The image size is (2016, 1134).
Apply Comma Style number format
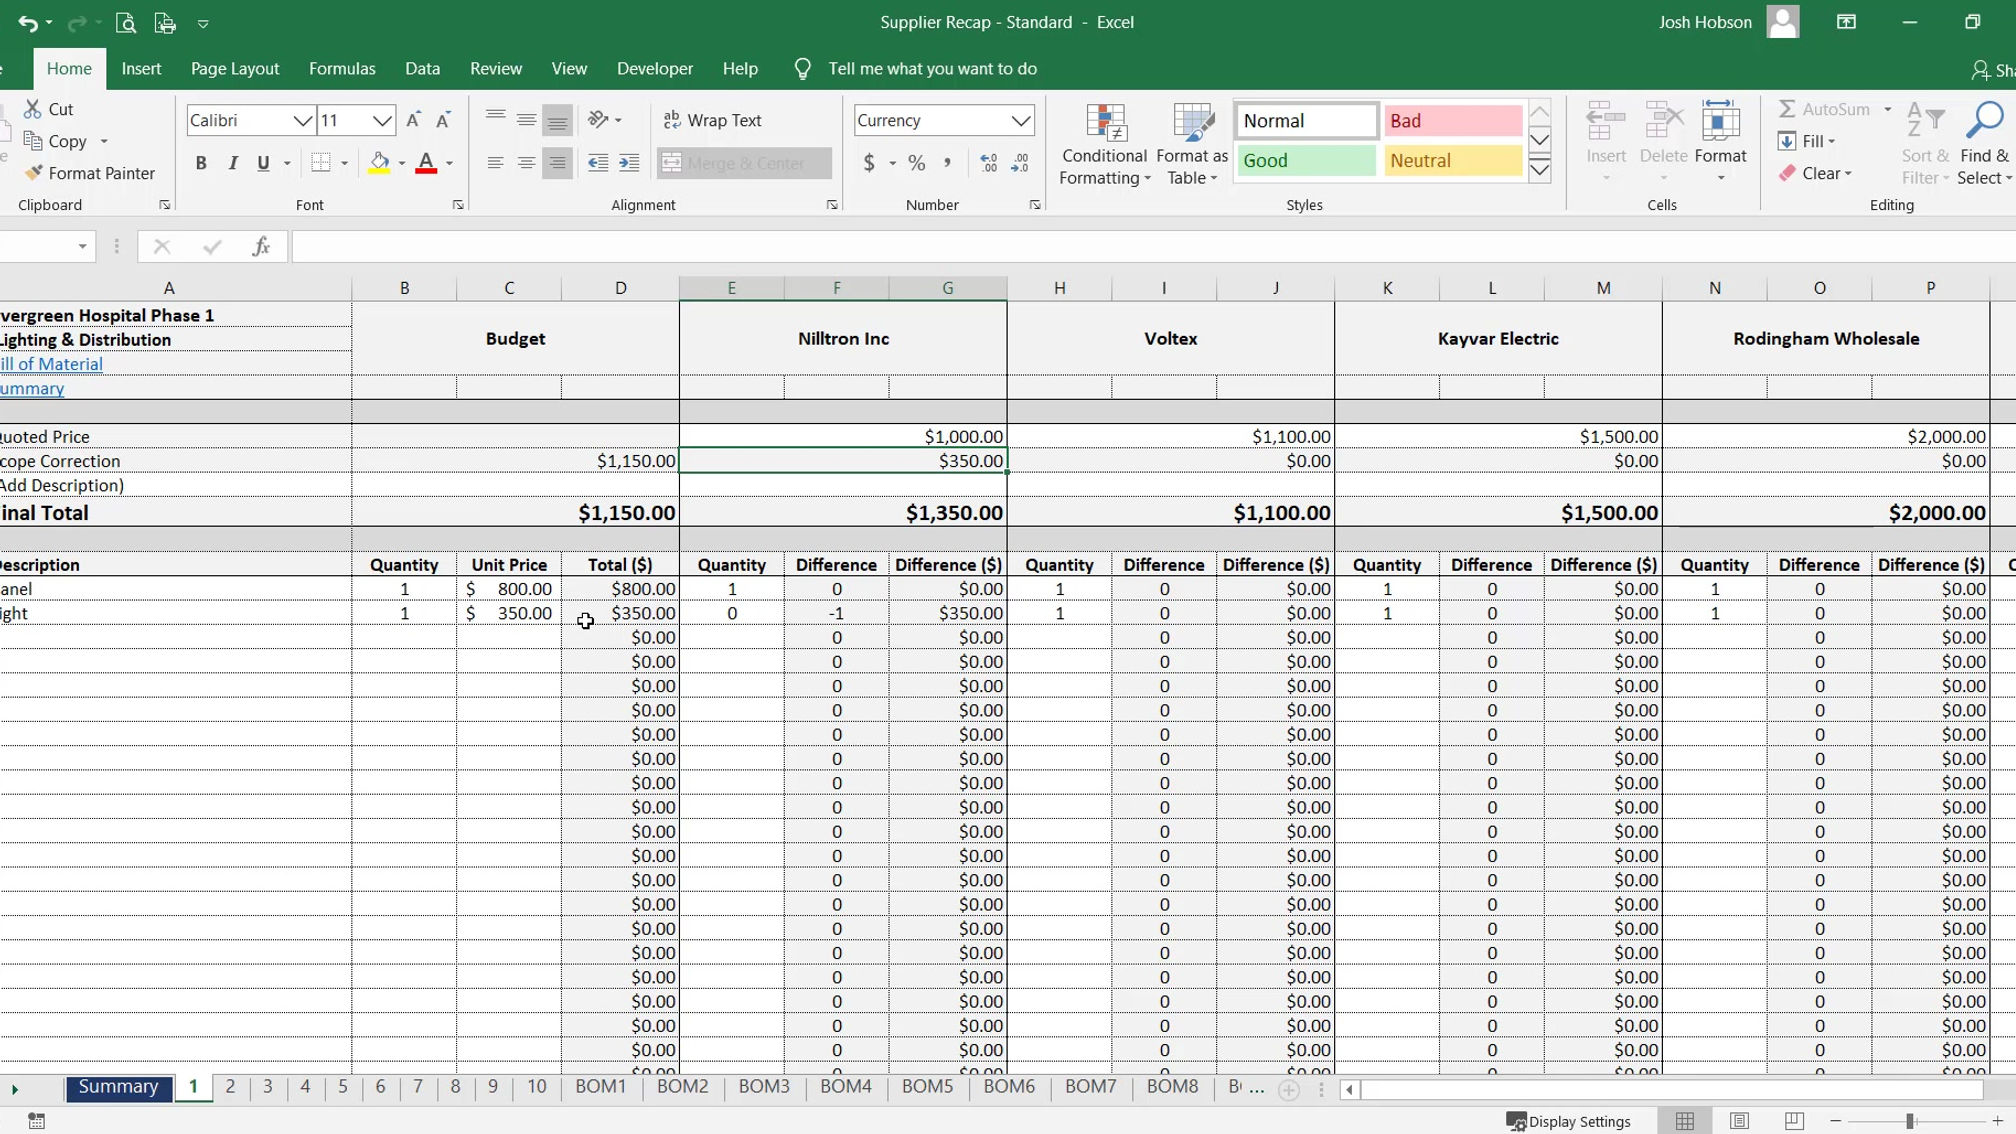tap(947, 163)
